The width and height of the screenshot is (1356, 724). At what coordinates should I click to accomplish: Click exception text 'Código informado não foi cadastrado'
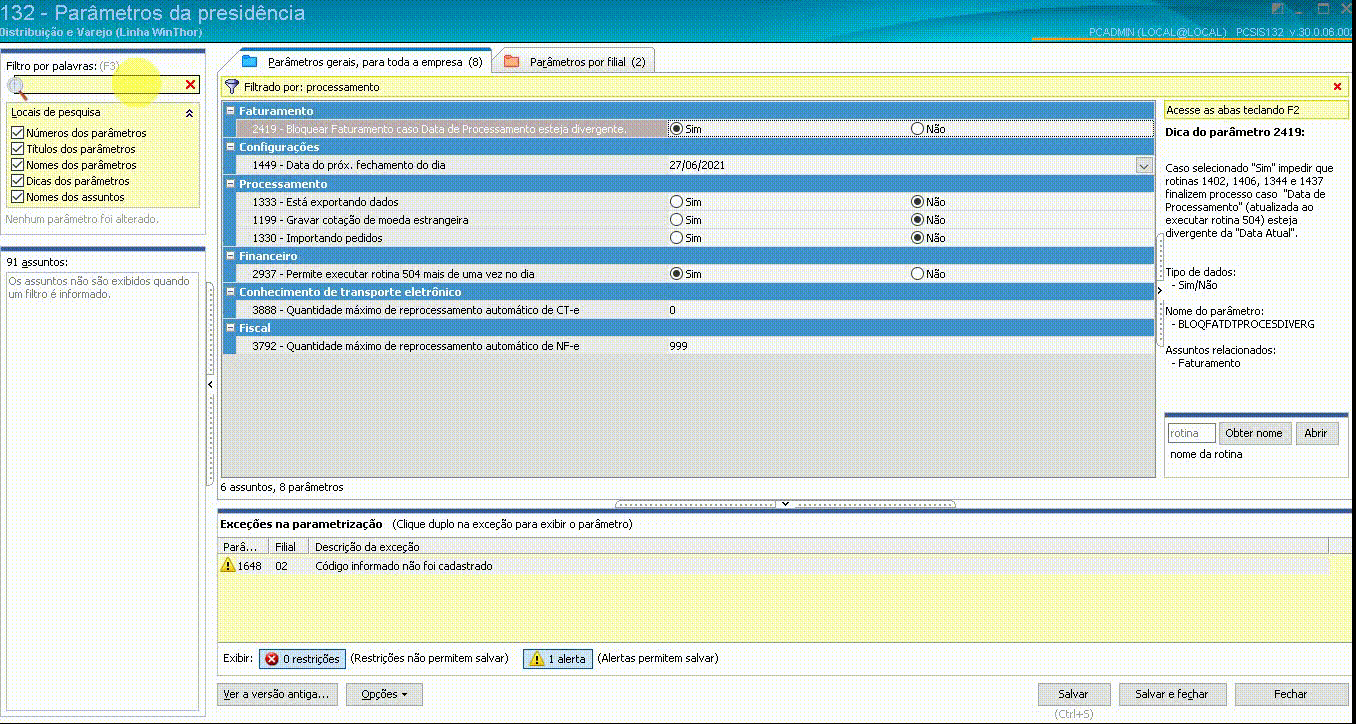(403, 566)
